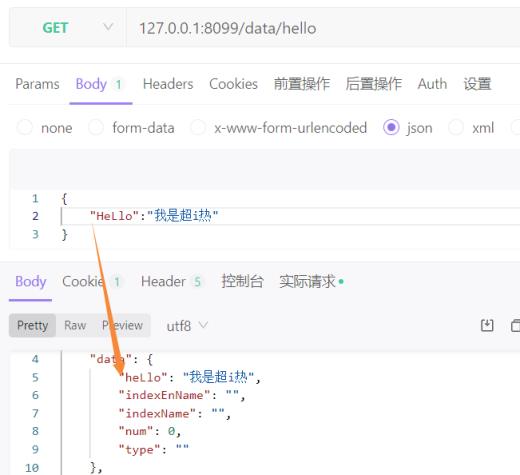Viewport: 520px width, 475px height.
Task: Click the opening brace on request line 1
Action: [x=64, y=199]
